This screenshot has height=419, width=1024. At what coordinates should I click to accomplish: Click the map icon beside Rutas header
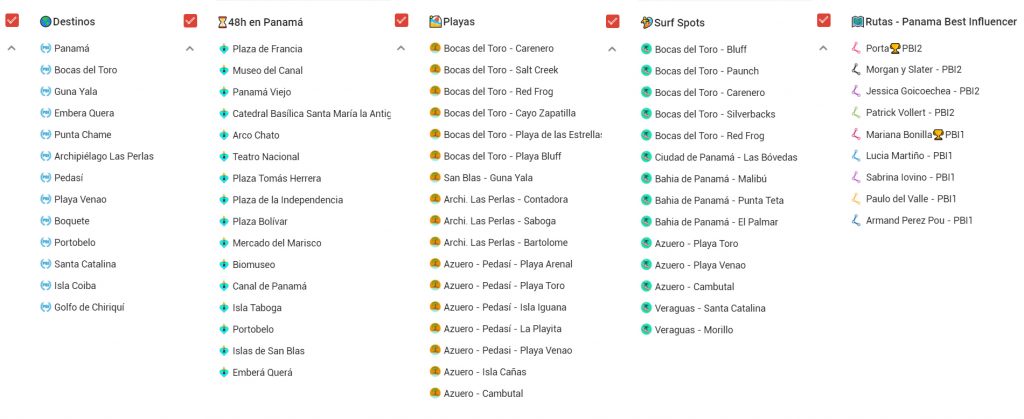pos(857,21)
